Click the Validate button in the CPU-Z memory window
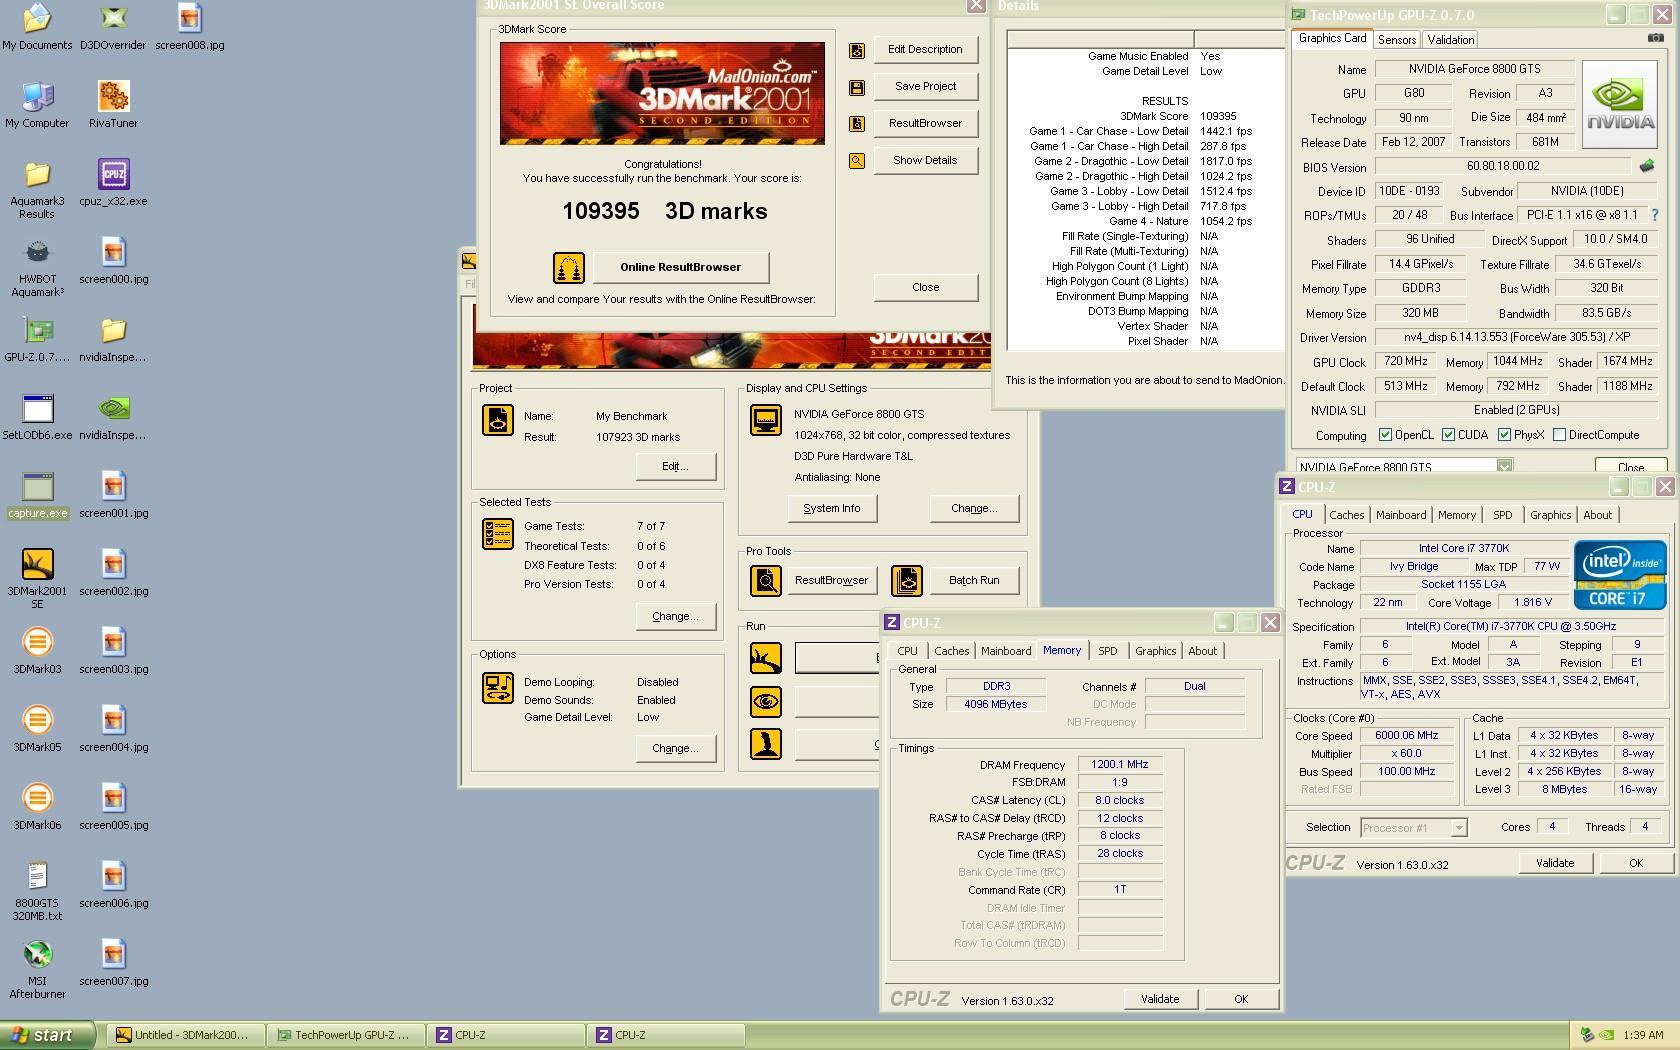The width and height of the screenshot is (1680, 1050). pyautogui.click(x=1160, y=999)
